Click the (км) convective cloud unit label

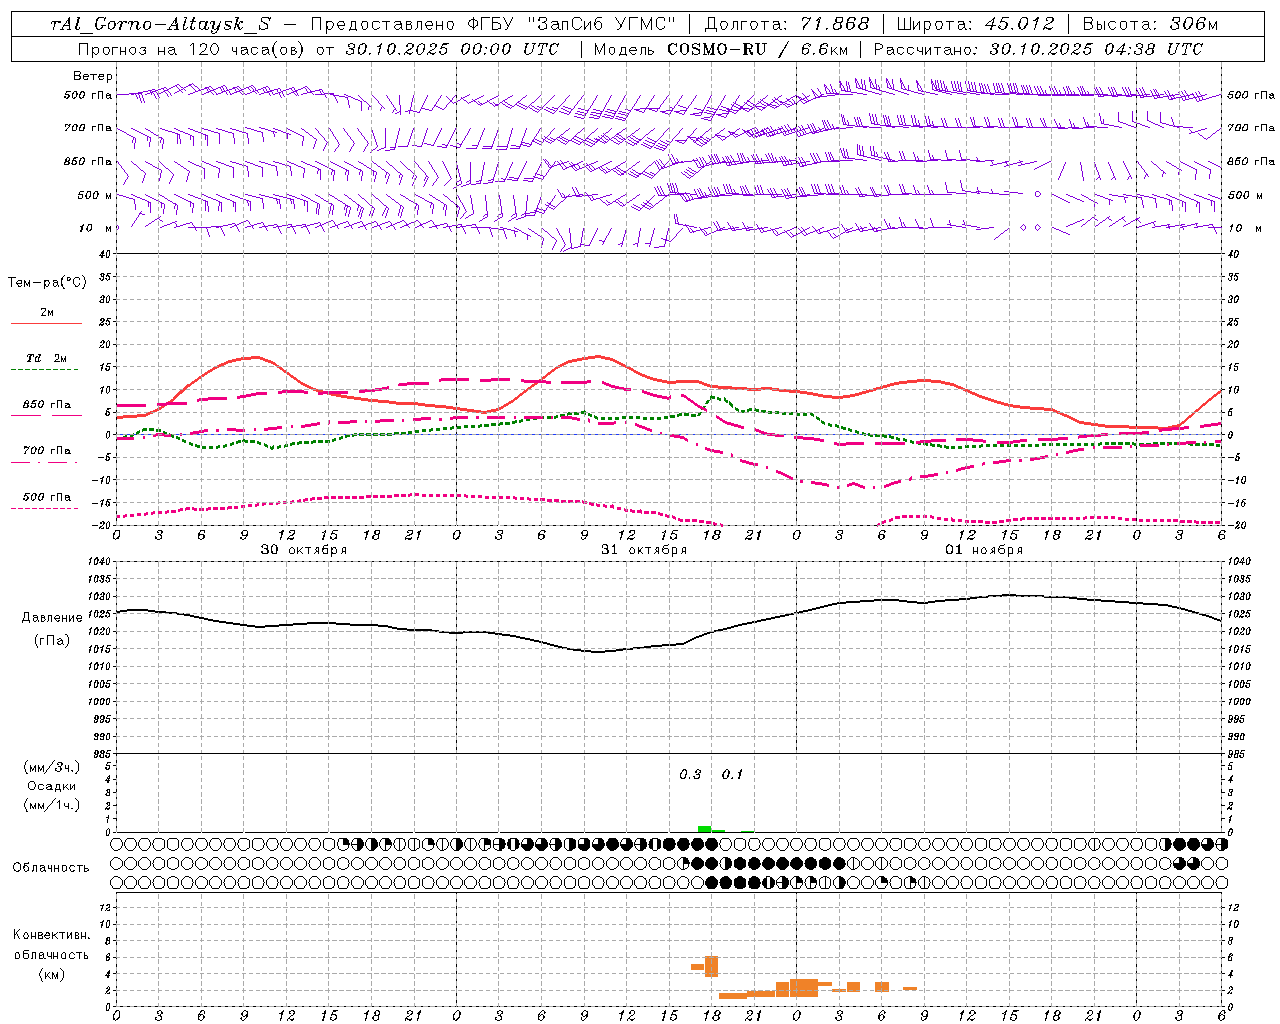51,974
